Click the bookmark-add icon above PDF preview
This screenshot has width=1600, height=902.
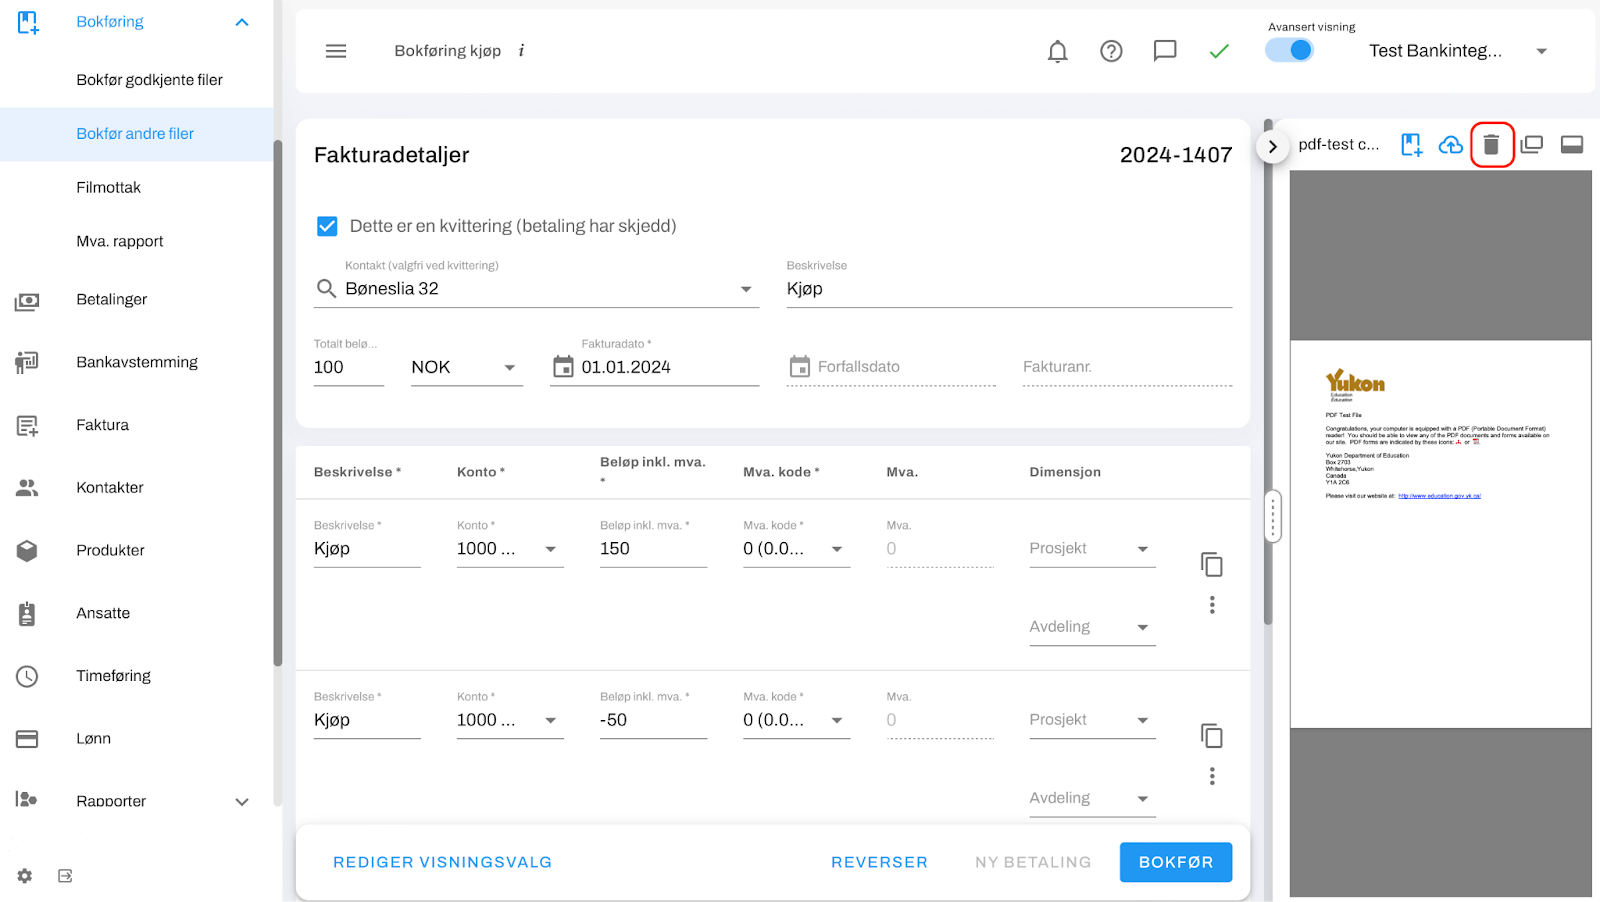tap(1411, 145)
